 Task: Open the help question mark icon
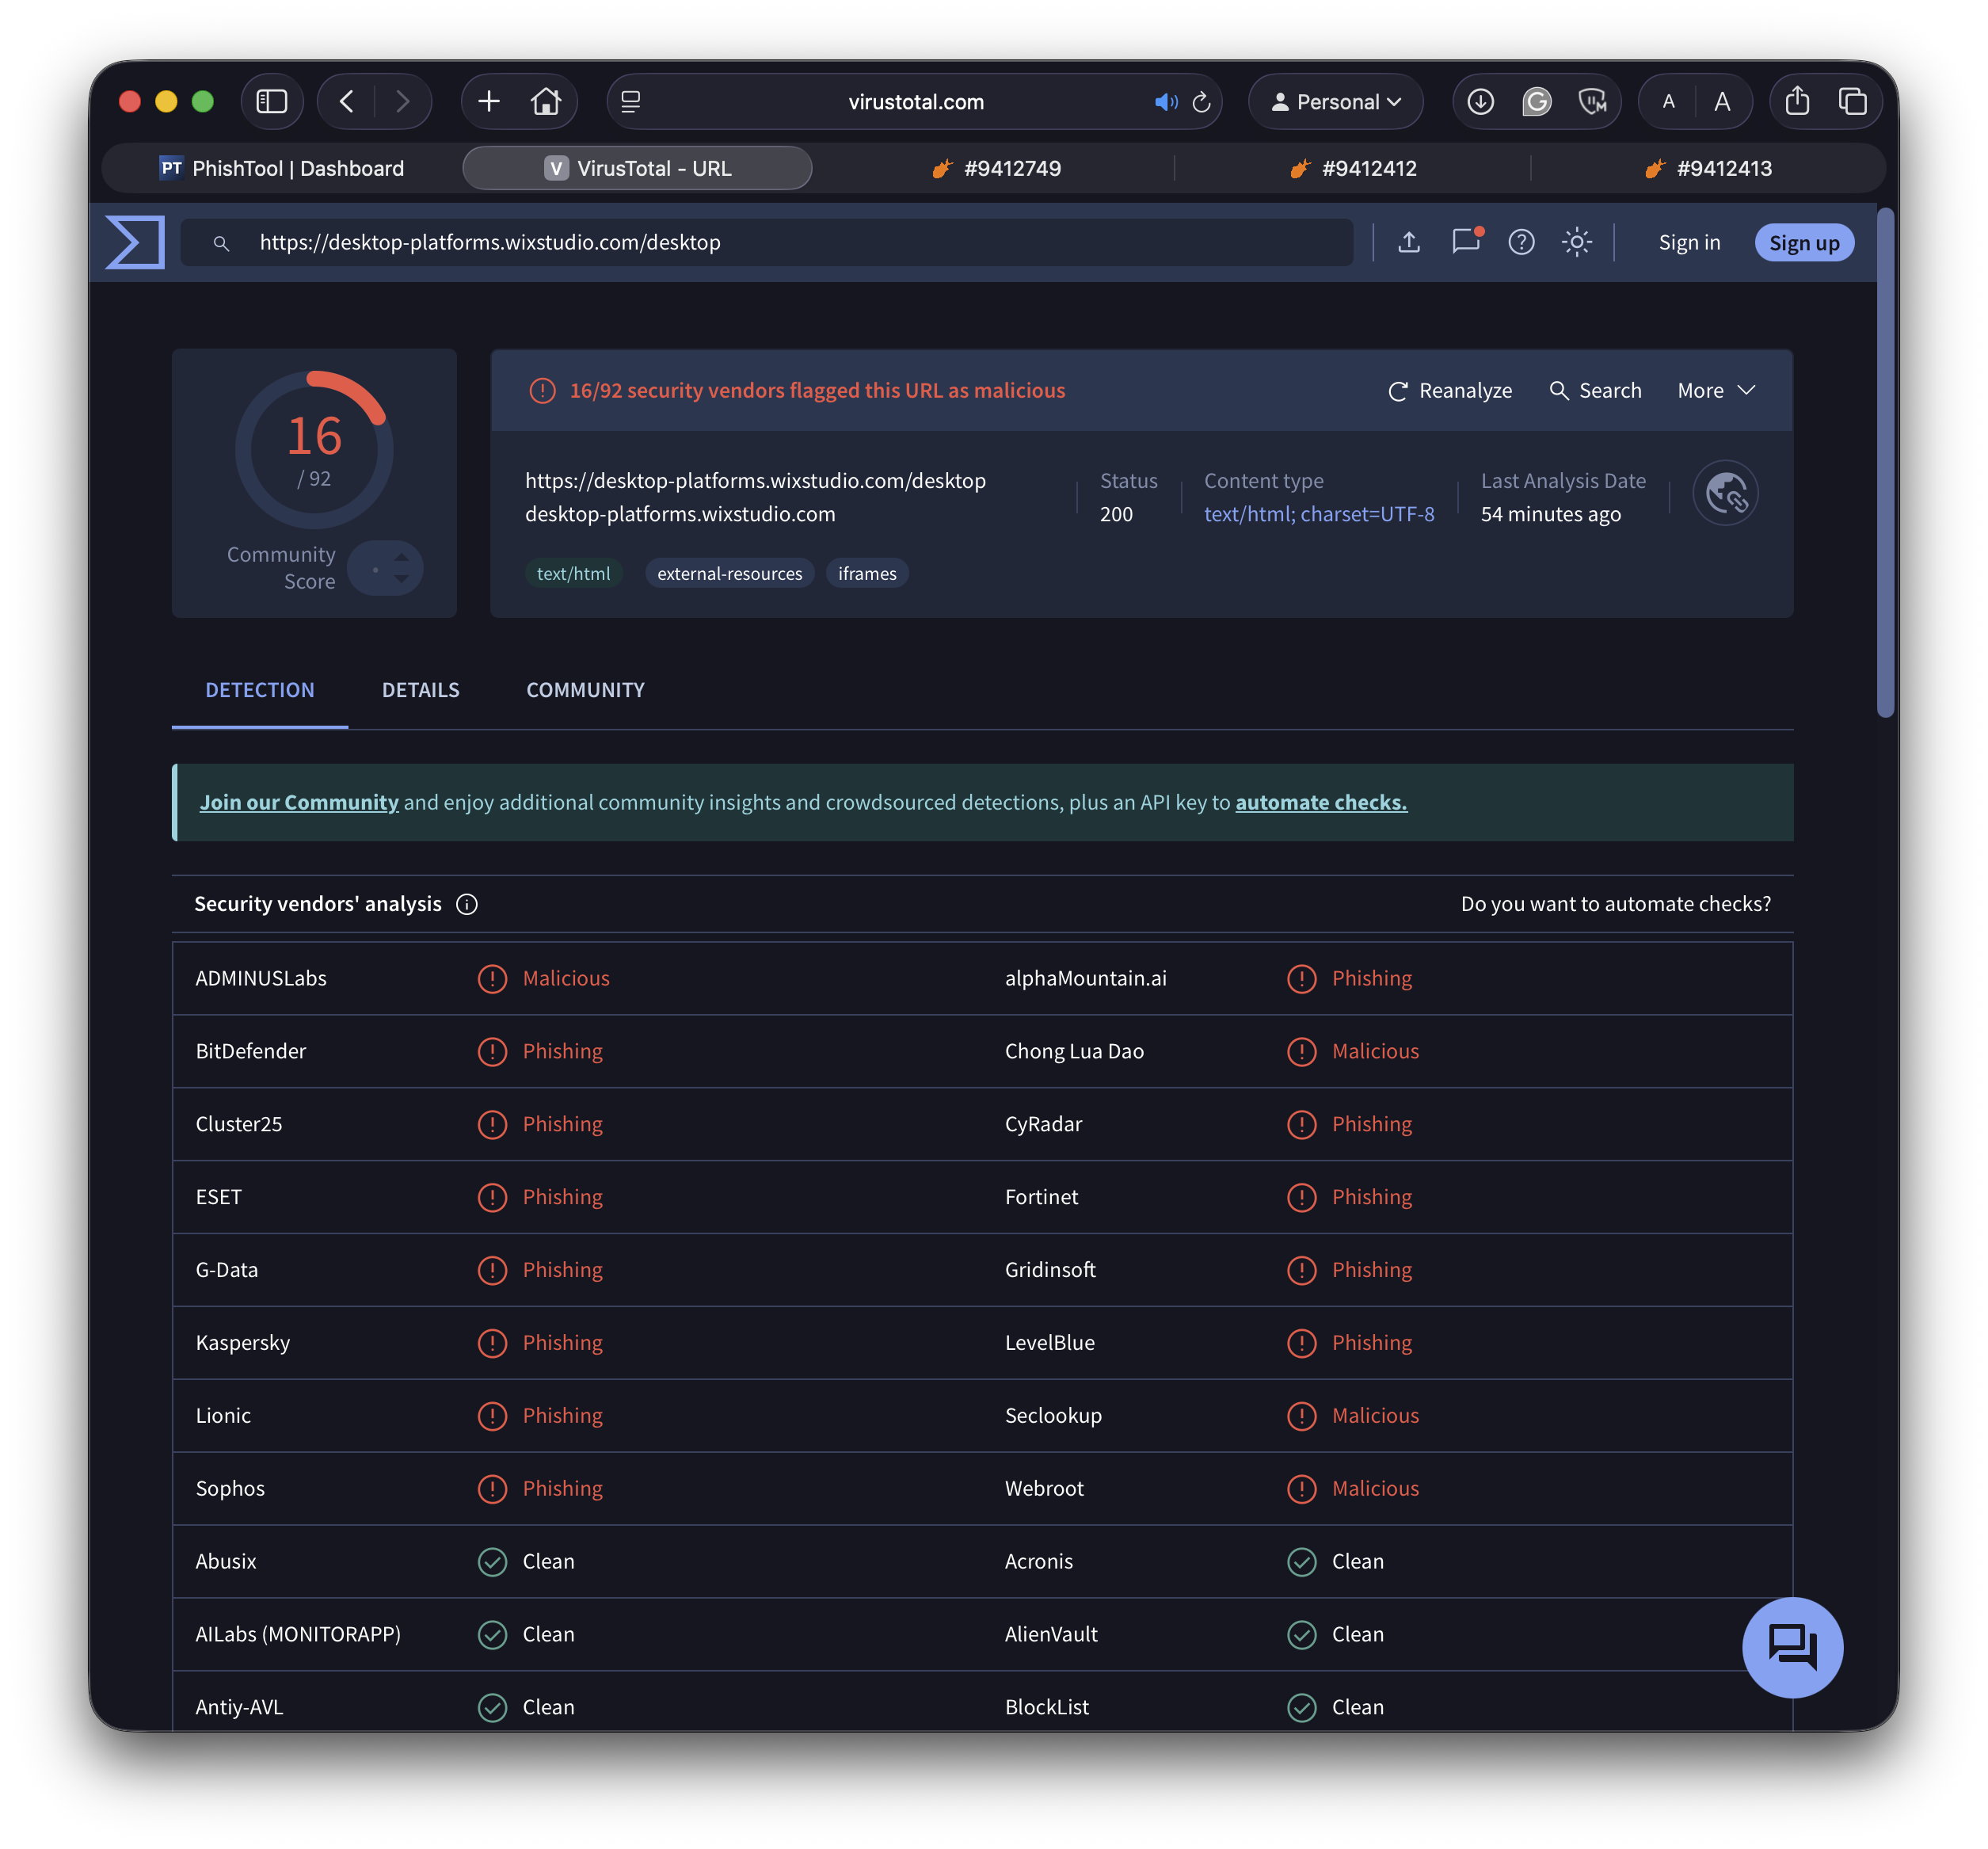point(1521,242)
